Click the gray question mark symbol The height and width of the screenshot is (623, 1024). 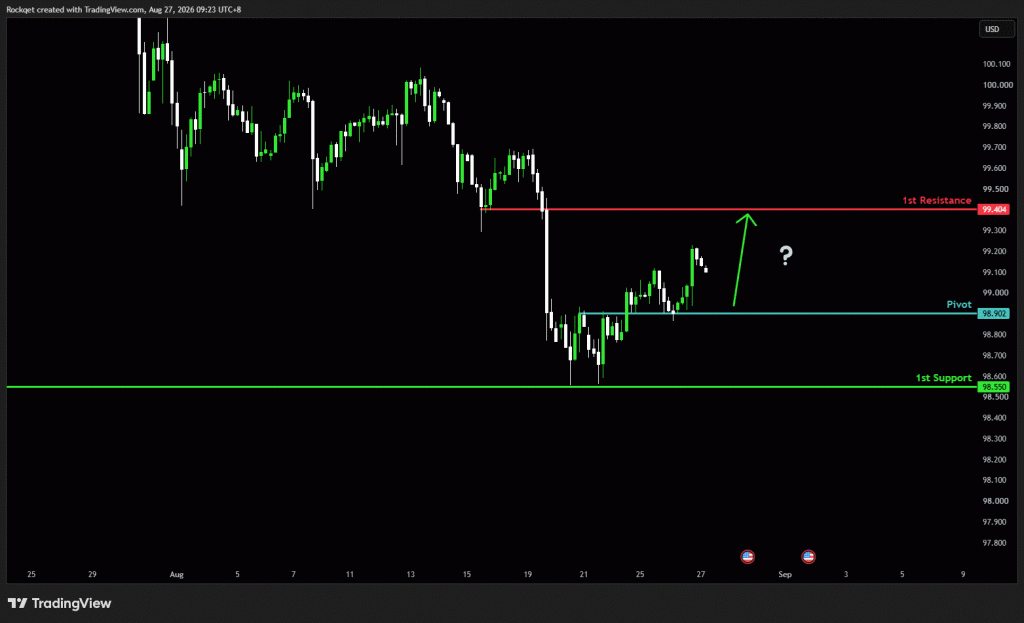click(786, 255)
